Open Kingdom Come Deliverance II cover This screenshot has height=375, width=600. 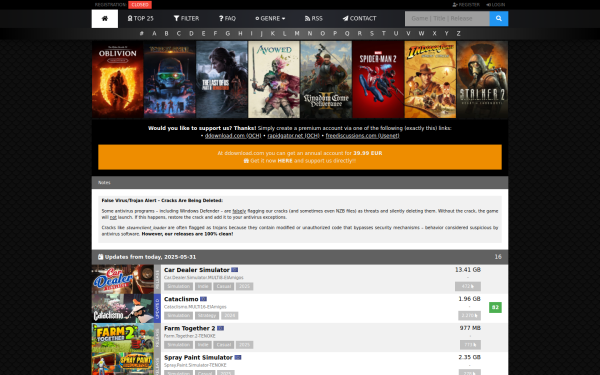point(326,80)
